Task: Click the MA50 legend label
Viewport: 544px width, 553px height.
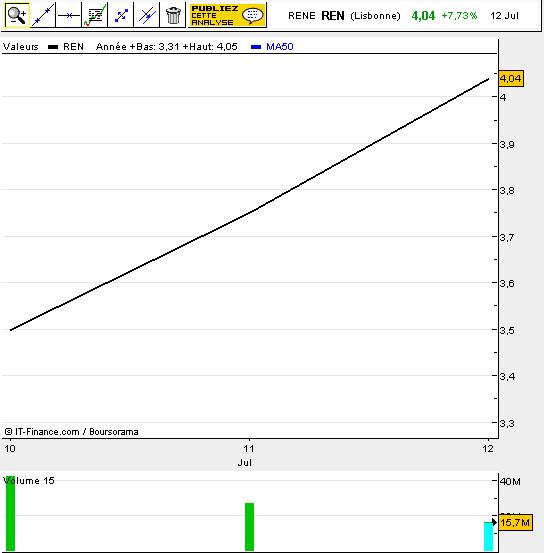Action: (280, 47)
